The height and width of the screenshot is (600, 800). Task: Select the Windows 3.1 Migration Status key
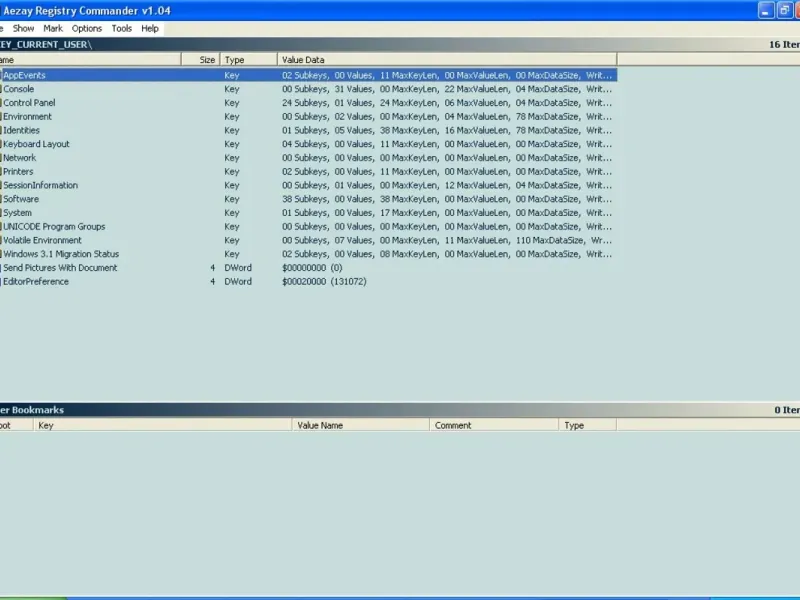click(61, 254)
